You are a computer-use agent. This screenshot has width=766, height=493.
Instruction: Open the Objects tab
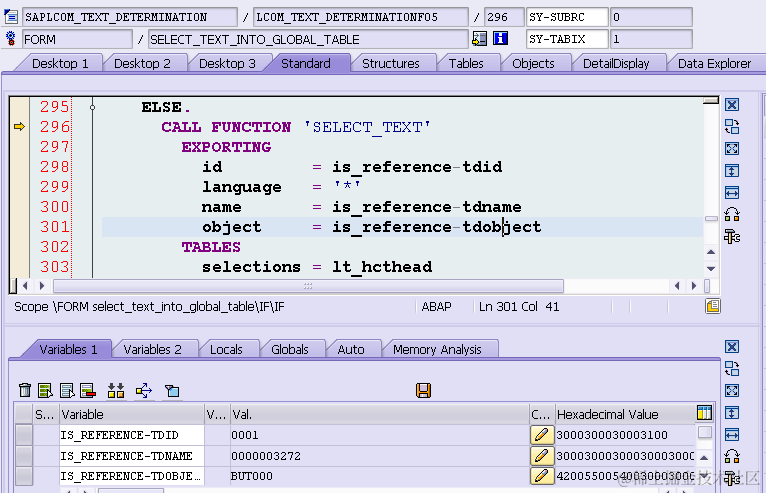[x=533, y=64]
